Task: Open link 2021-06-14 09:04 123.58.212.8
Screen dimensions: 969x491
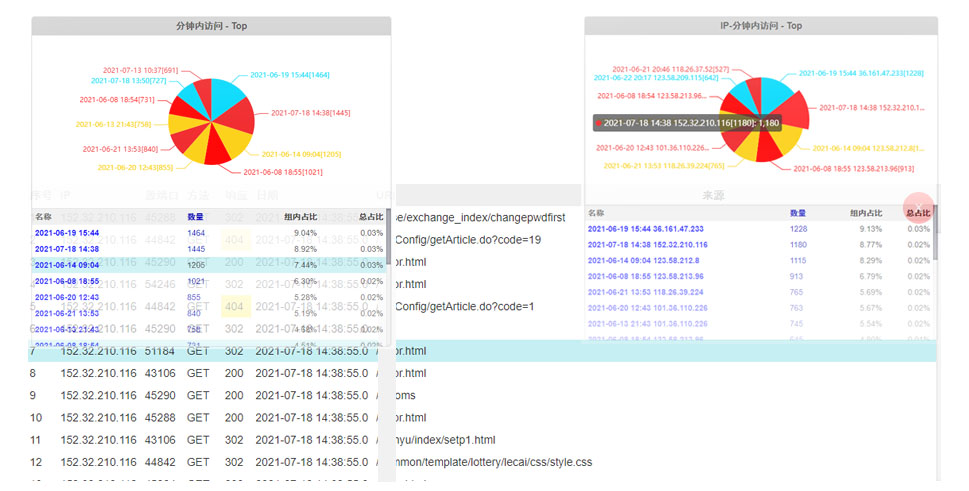Action: 643,261
